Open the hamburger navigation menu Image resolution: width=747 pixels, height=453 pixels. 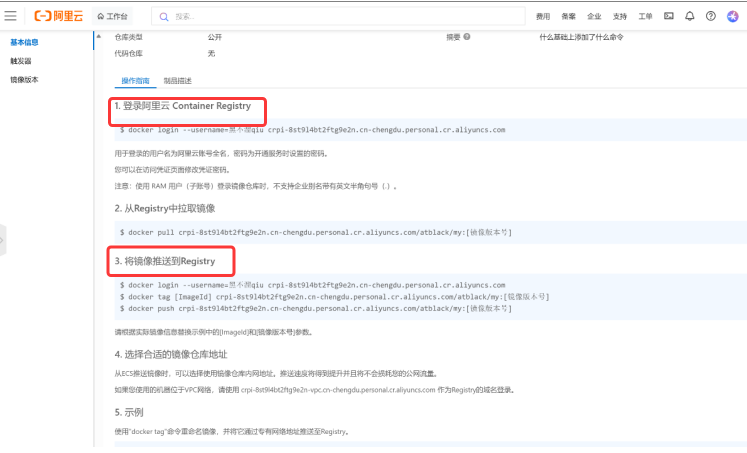10,16
